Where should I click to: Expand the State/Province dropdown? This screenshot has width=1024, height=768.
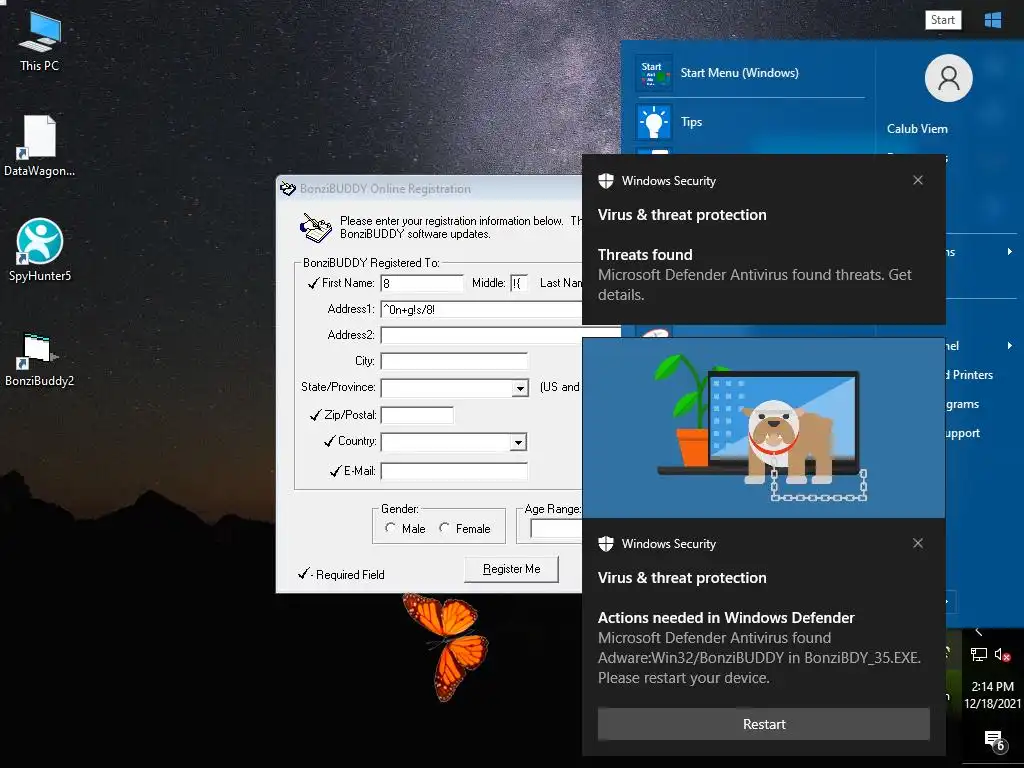[520, 389]
